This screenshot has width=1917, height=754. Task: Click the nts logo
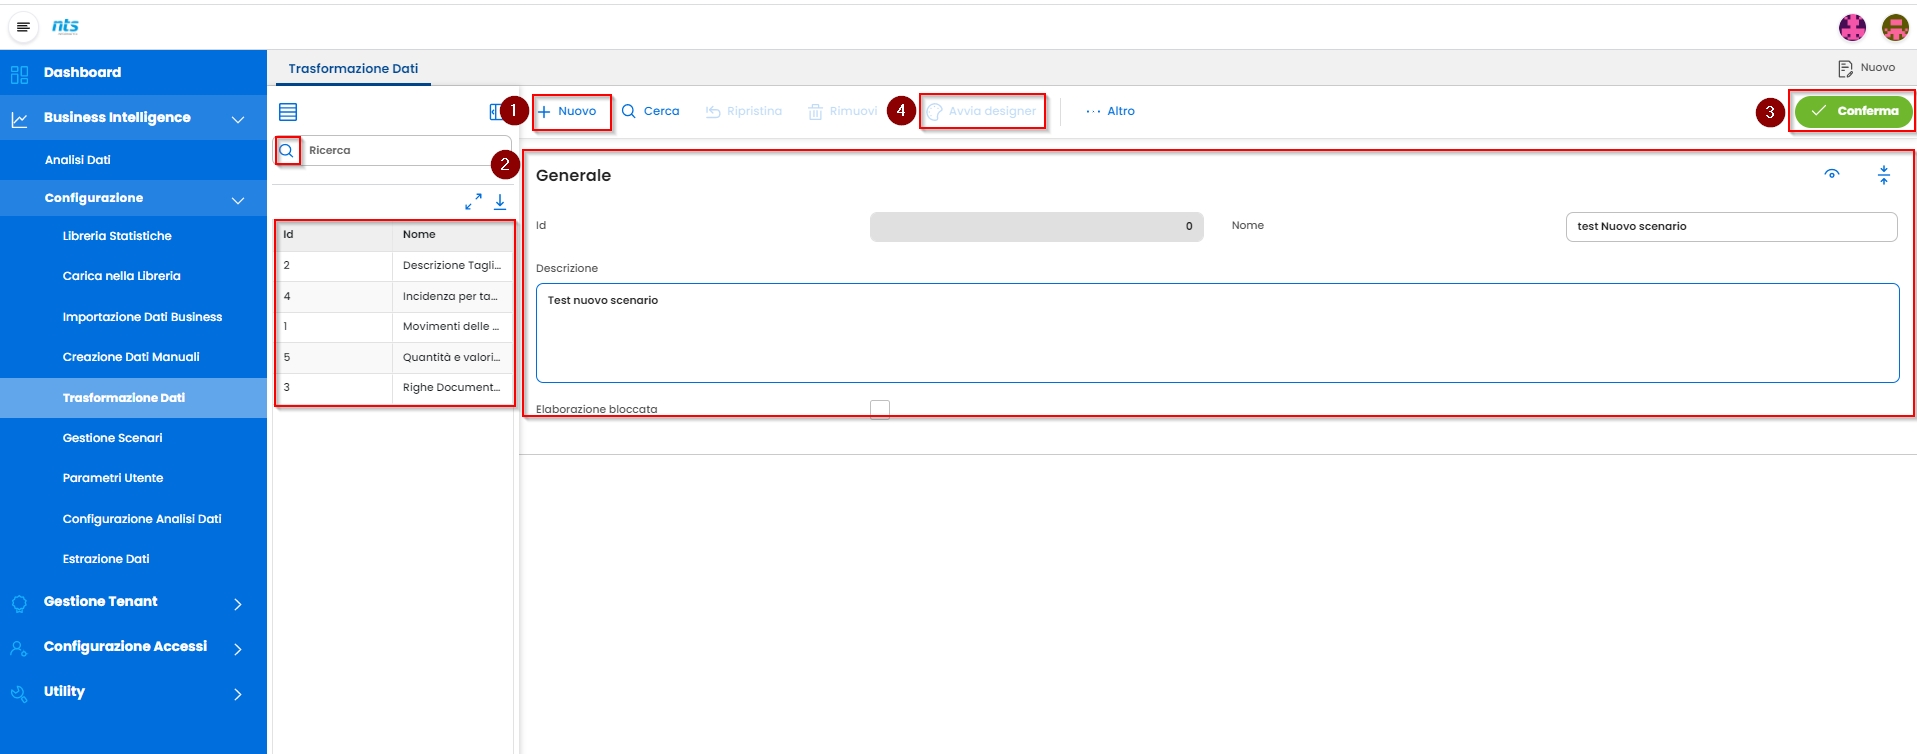tap(65, 26)
